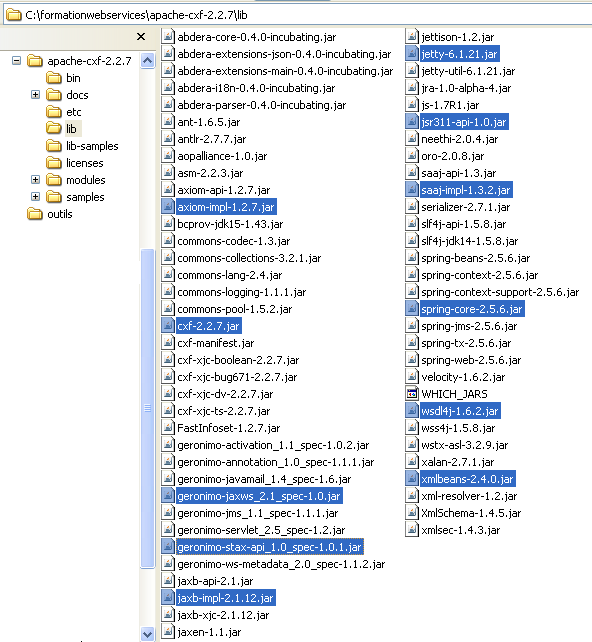Click the folder tree scrollbar thumb
The height and width of the screenshot is (642, 592).
(x=147, y=408)
